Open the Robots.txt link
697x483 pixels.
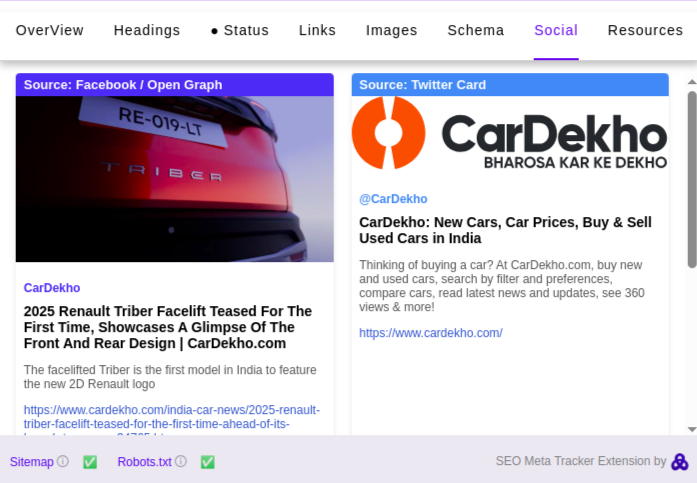[x=144, y=462]
